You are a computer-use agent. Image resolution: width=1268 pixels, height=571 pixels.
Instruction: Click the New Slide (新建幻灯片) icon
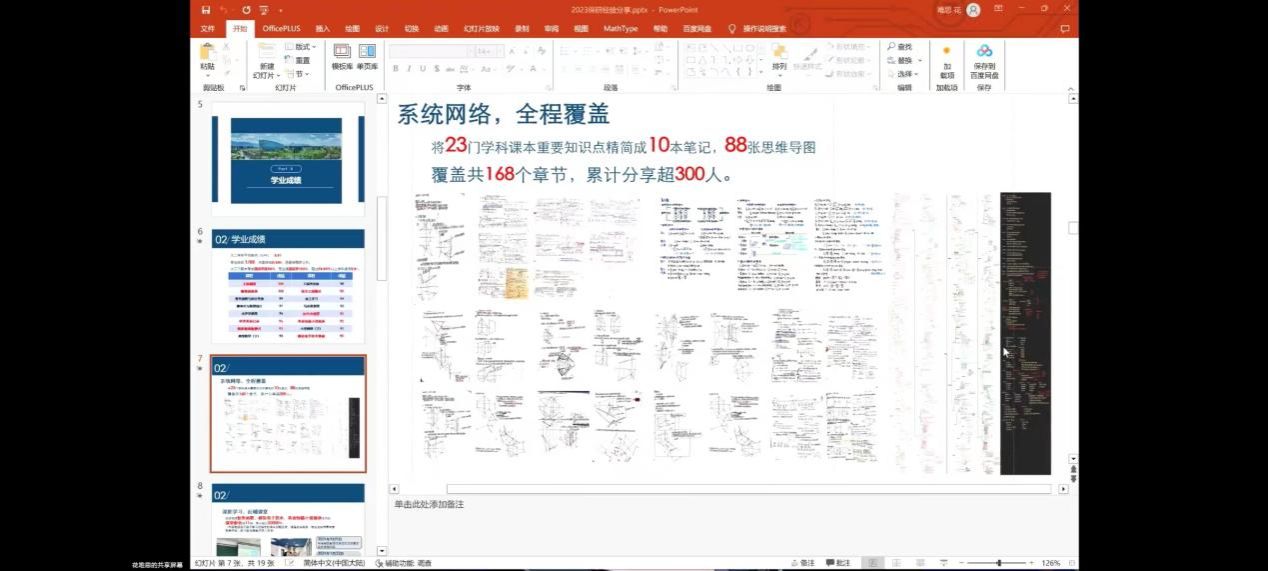coord(265,58)
